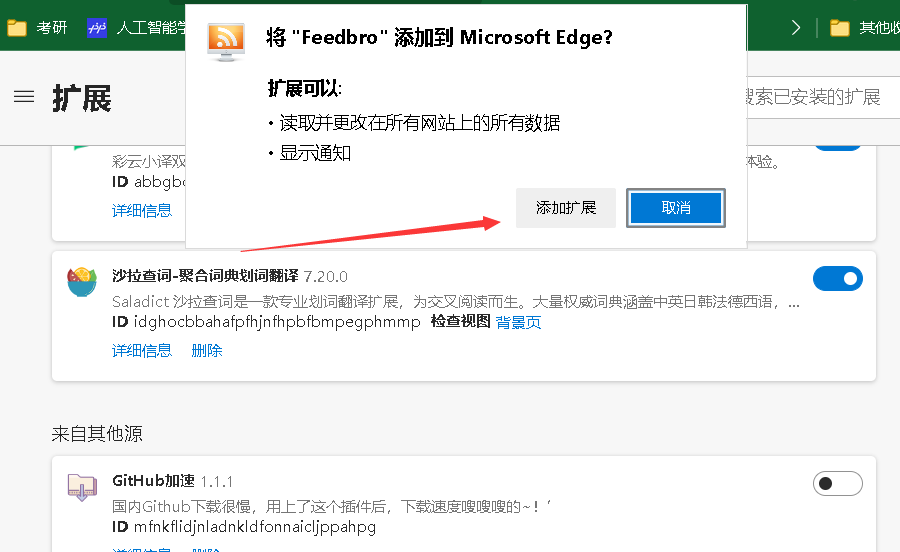Open 详细信息 for 沙拉查词
Image resolution: width=900 pixels, height=552 pixels.
[x=142, y=350]
